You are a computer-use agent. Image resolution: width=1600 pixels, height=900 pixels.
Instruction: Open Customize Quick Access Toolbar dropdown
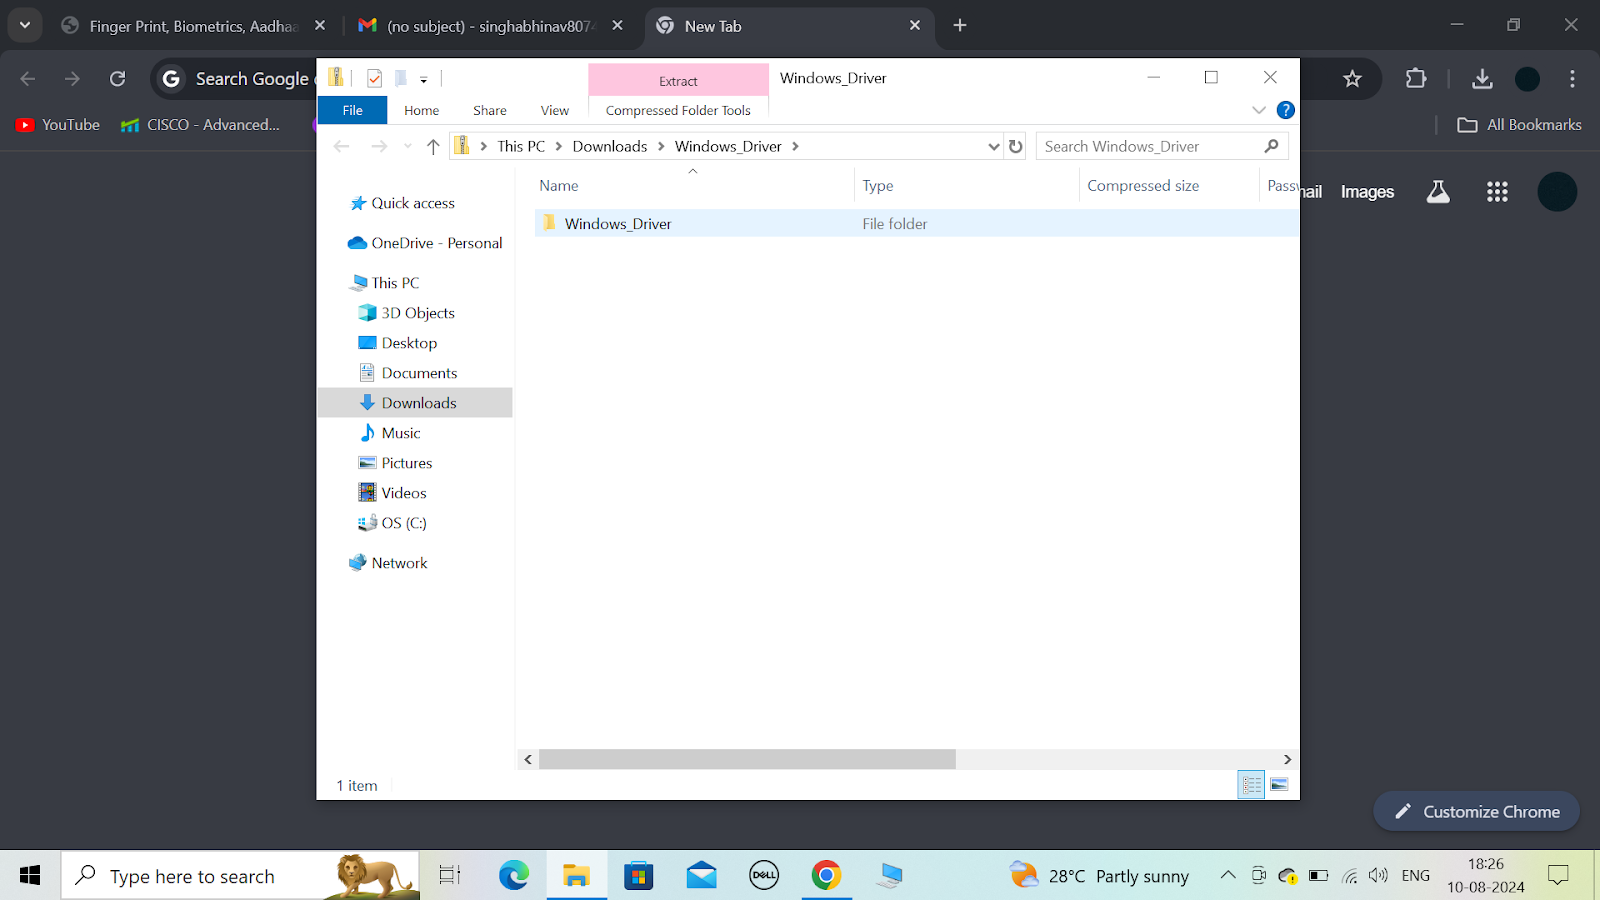[x=424, y=79]
